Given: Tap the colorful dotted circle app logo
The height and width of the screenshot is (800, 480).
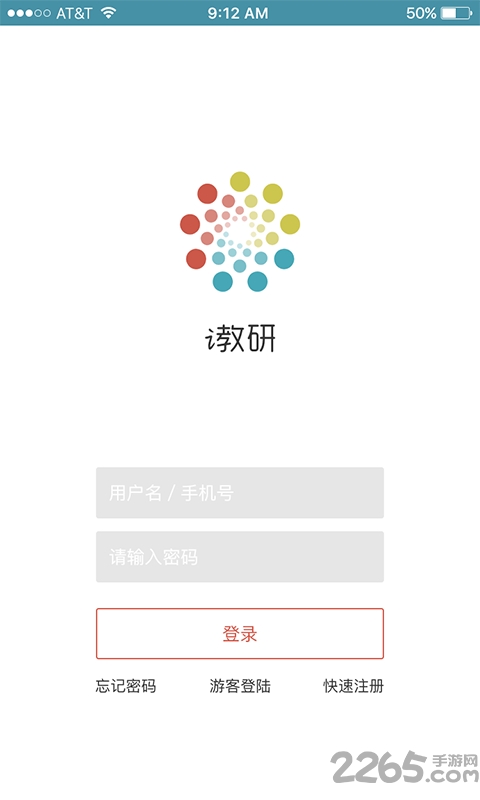Looking at the screenshot, I should pos(240,232).
